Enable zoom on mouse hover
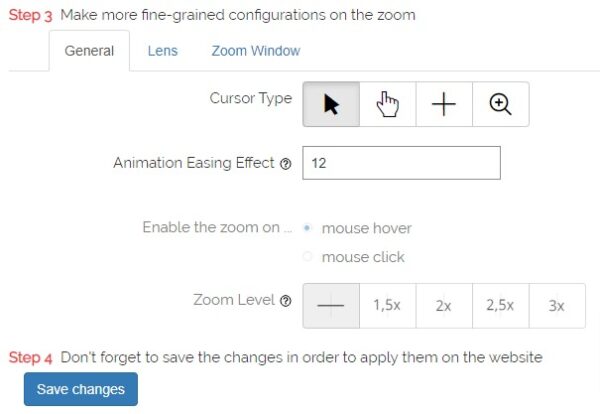This screenshot has height=414, width=600. [308, 228]
